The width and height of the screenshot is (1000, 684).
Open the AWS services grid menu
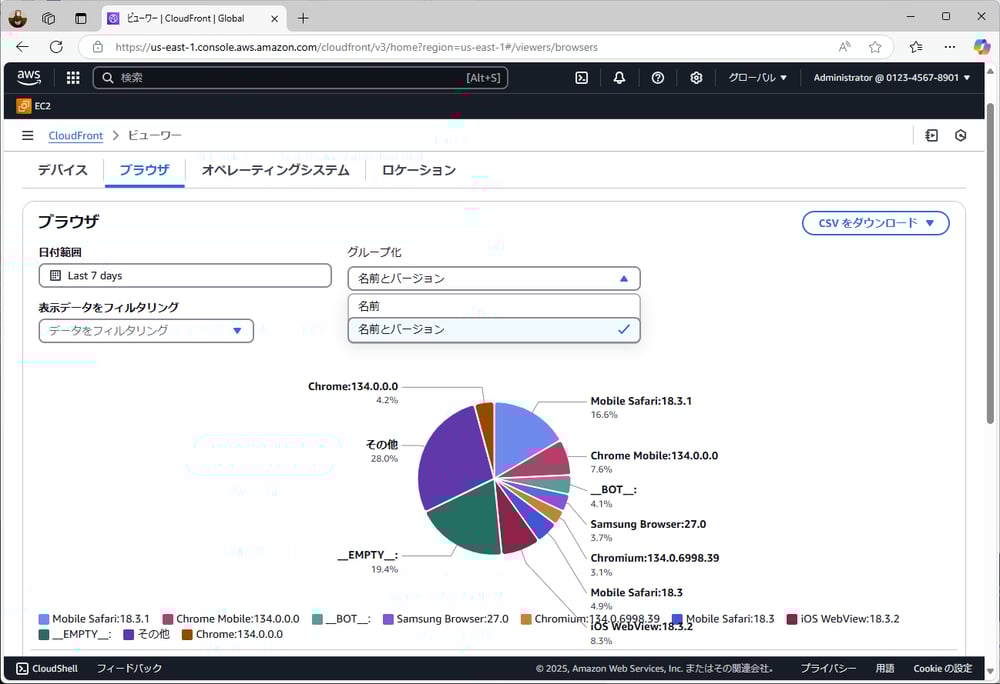coord(73,78)
